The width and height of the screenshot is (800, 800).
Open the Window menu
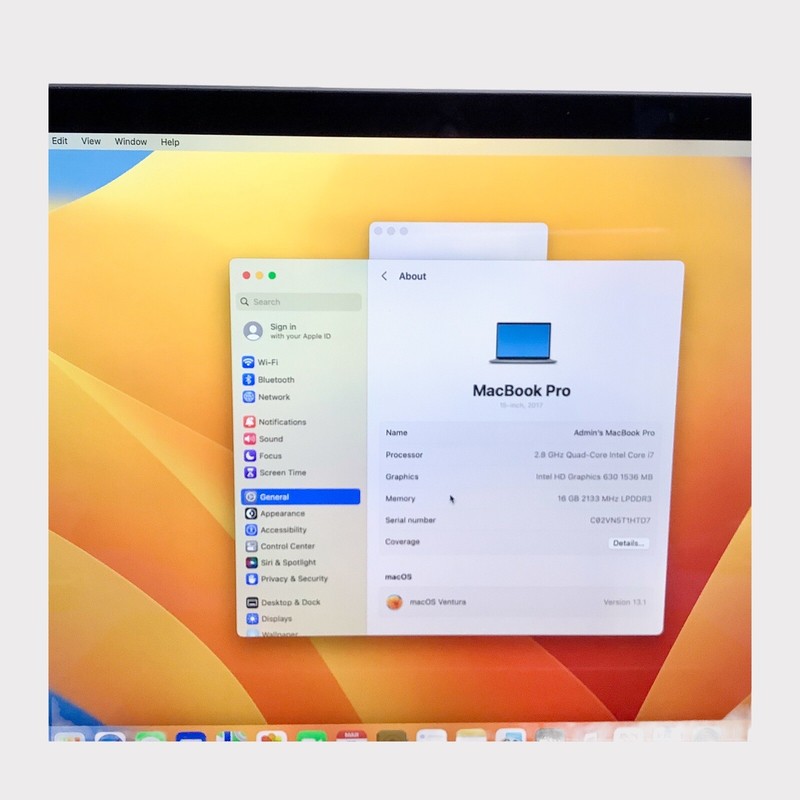(131, 142)
